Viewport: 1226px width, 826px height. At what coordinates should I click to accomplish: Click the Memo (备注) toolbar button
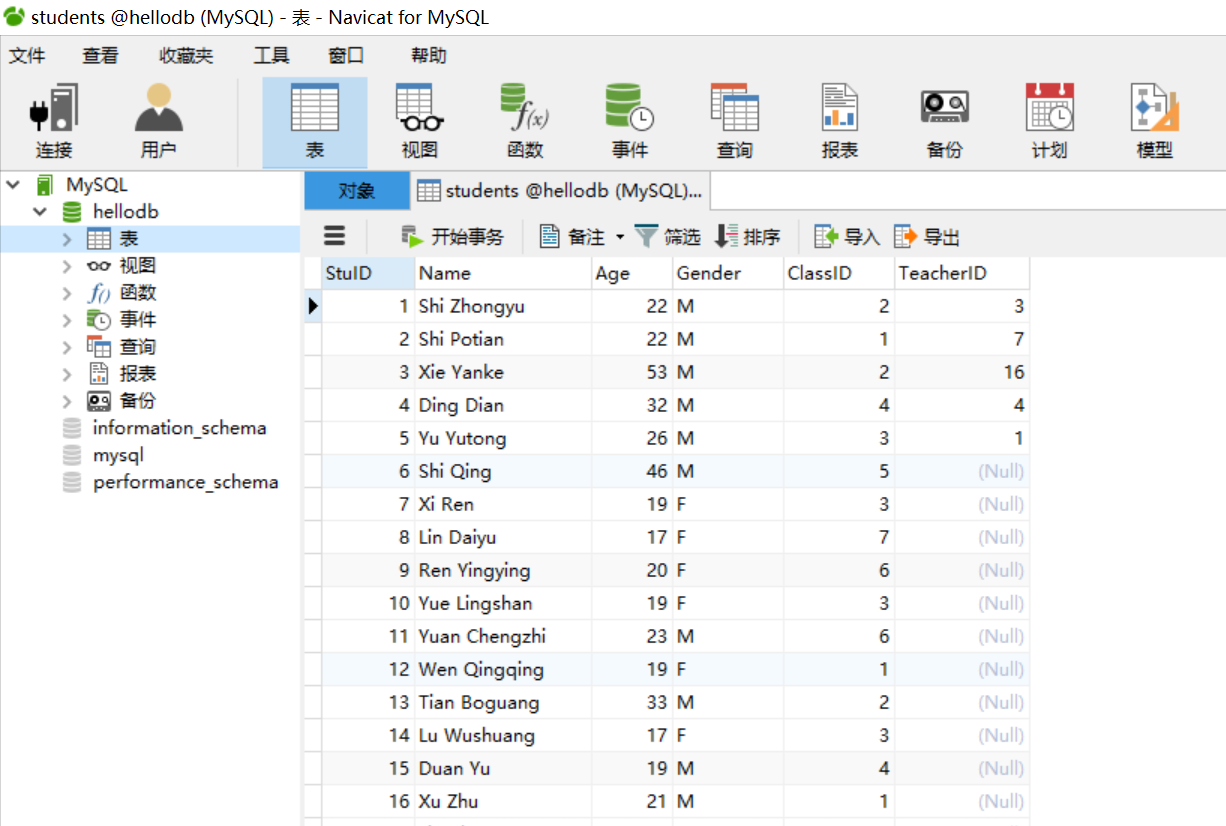pyautogui.click(x=573, y=237)
